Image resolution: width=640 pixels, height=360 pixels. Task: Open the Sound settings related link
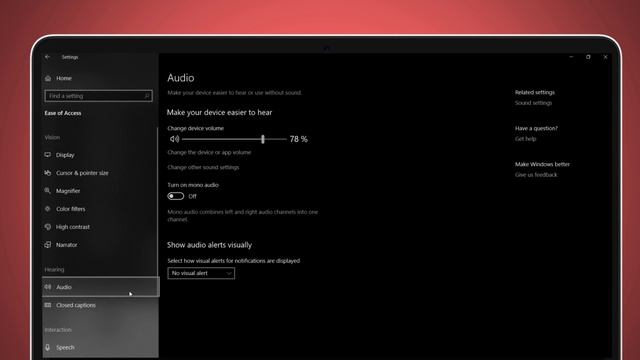point(533,103)
